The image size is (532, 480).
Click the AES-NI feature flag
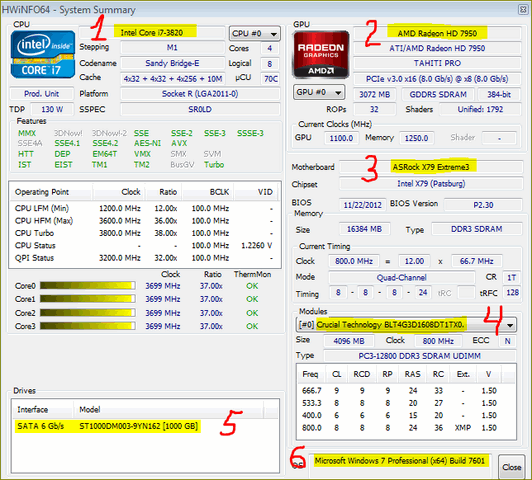148,143
